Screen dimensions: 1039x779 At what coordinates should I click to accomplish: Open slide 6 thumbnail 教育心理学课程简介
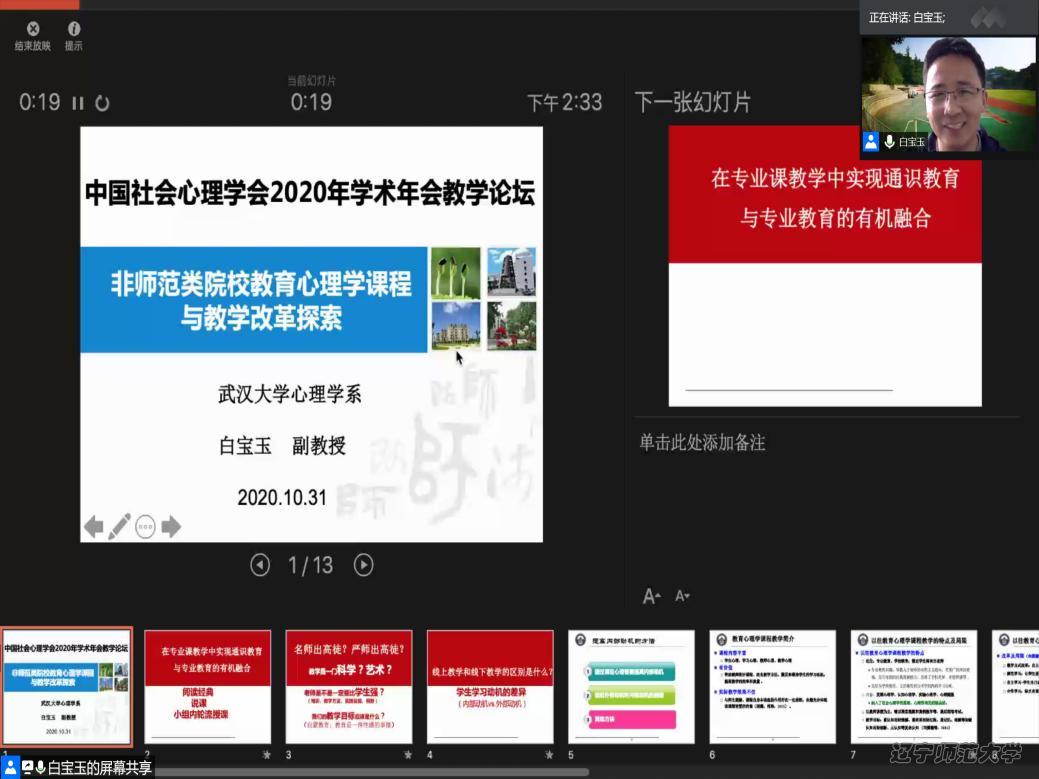pos(772,685)
